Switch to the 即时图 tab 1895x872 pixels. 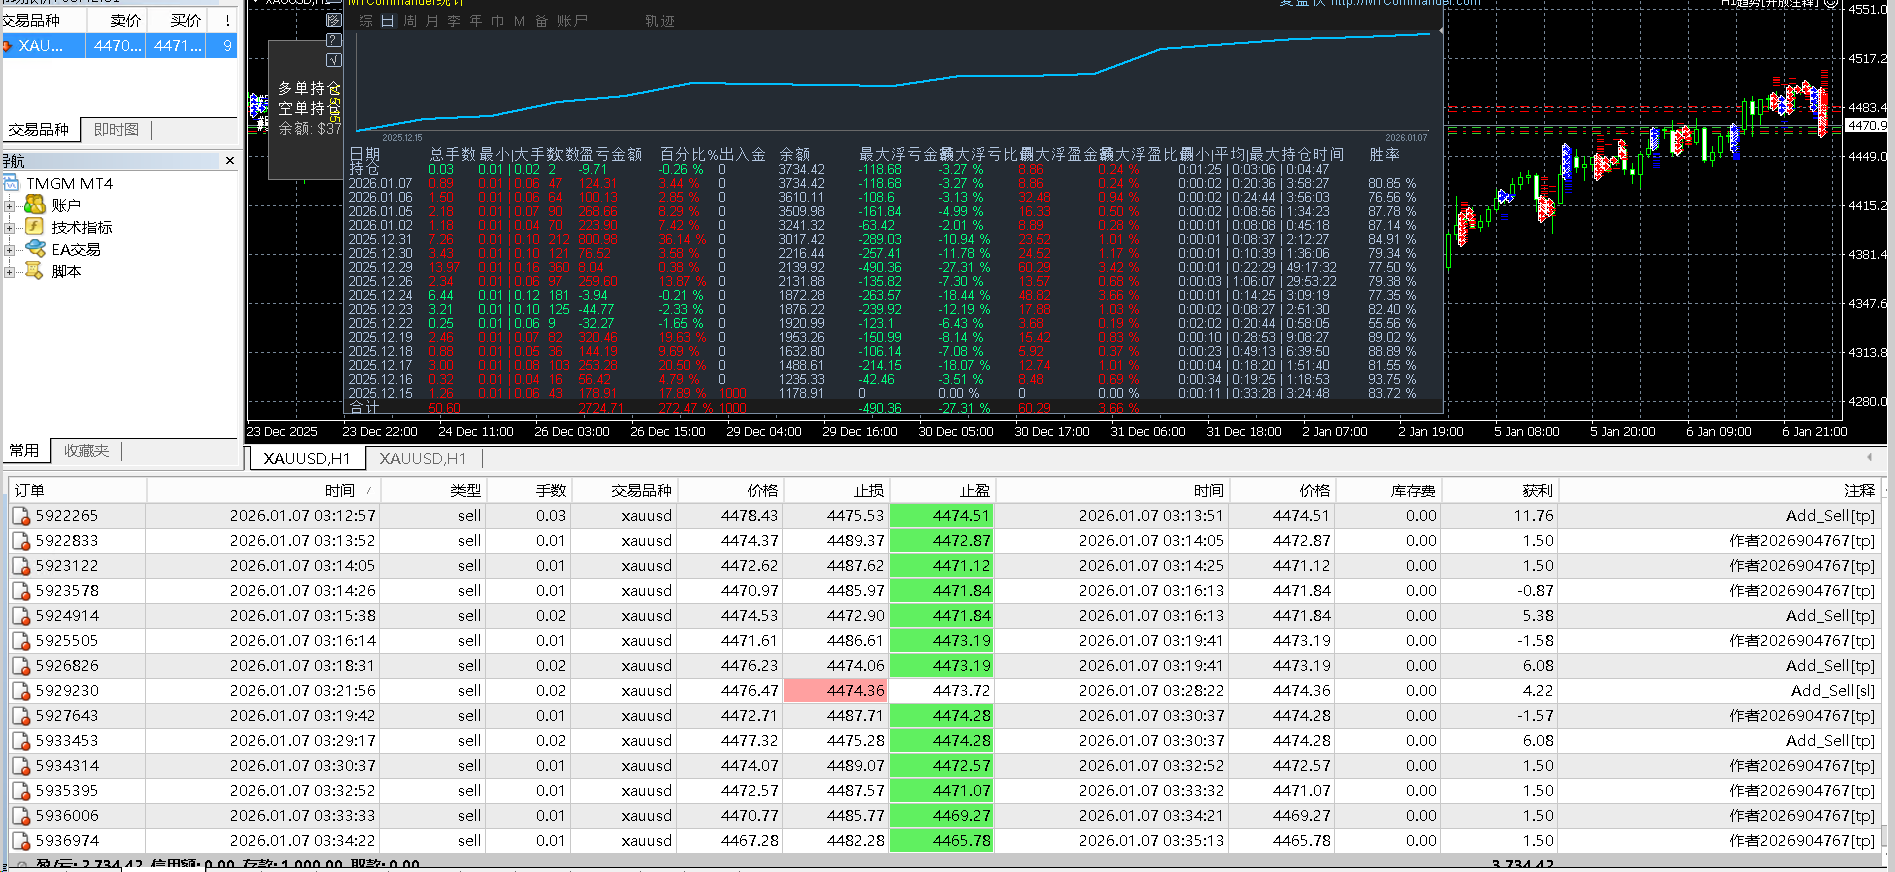coord(116,130)
